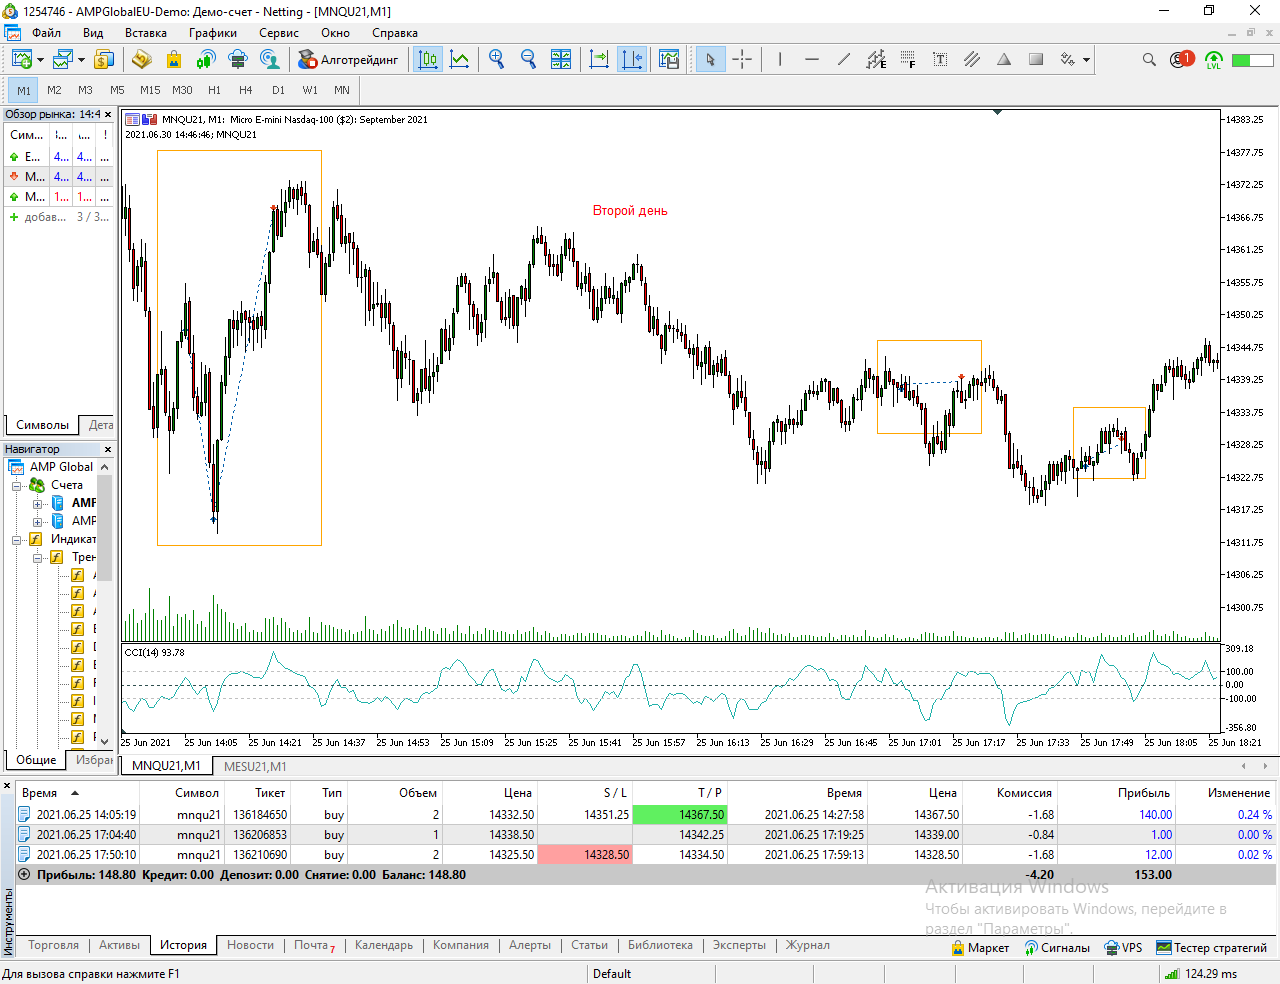
Task: Switch timeframe to M15
Action: (x=150, y=90)
